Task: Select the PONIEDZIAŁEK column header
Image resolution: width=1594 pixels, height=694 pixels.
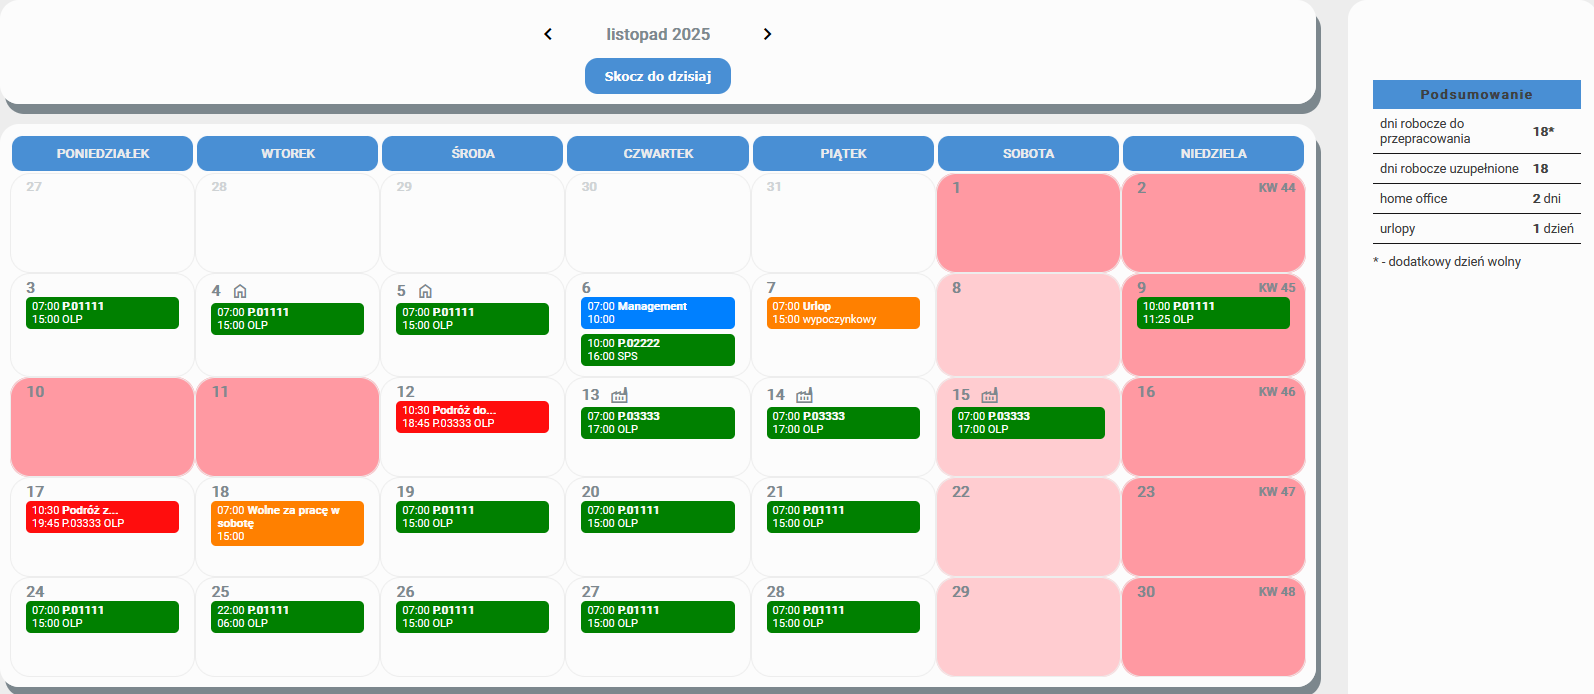Action: [x=102, y=154]
